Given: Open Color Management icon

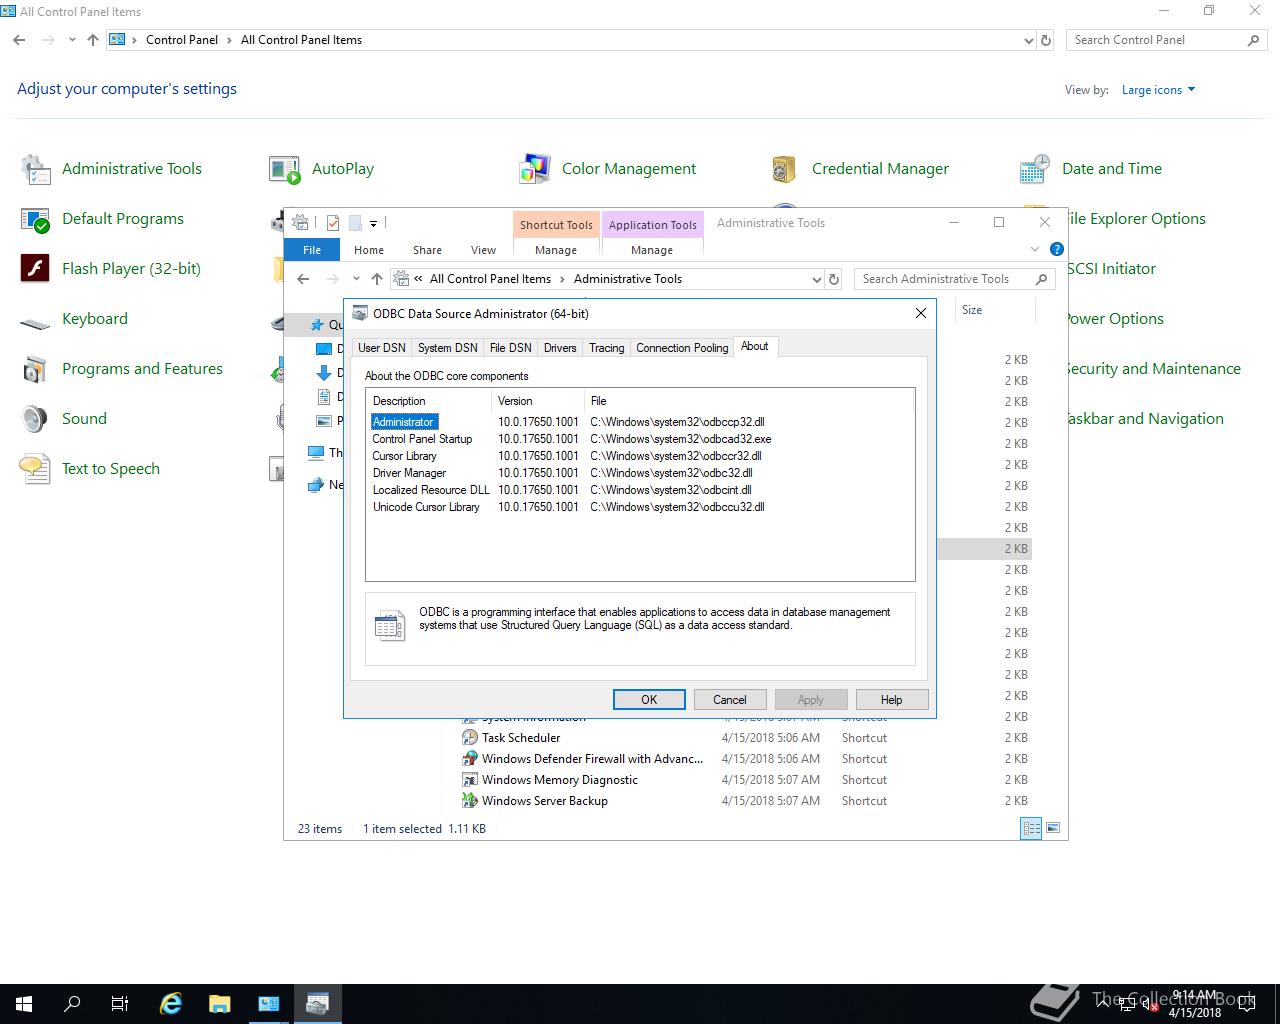Looking at the screenshot, I should point(535,169).
